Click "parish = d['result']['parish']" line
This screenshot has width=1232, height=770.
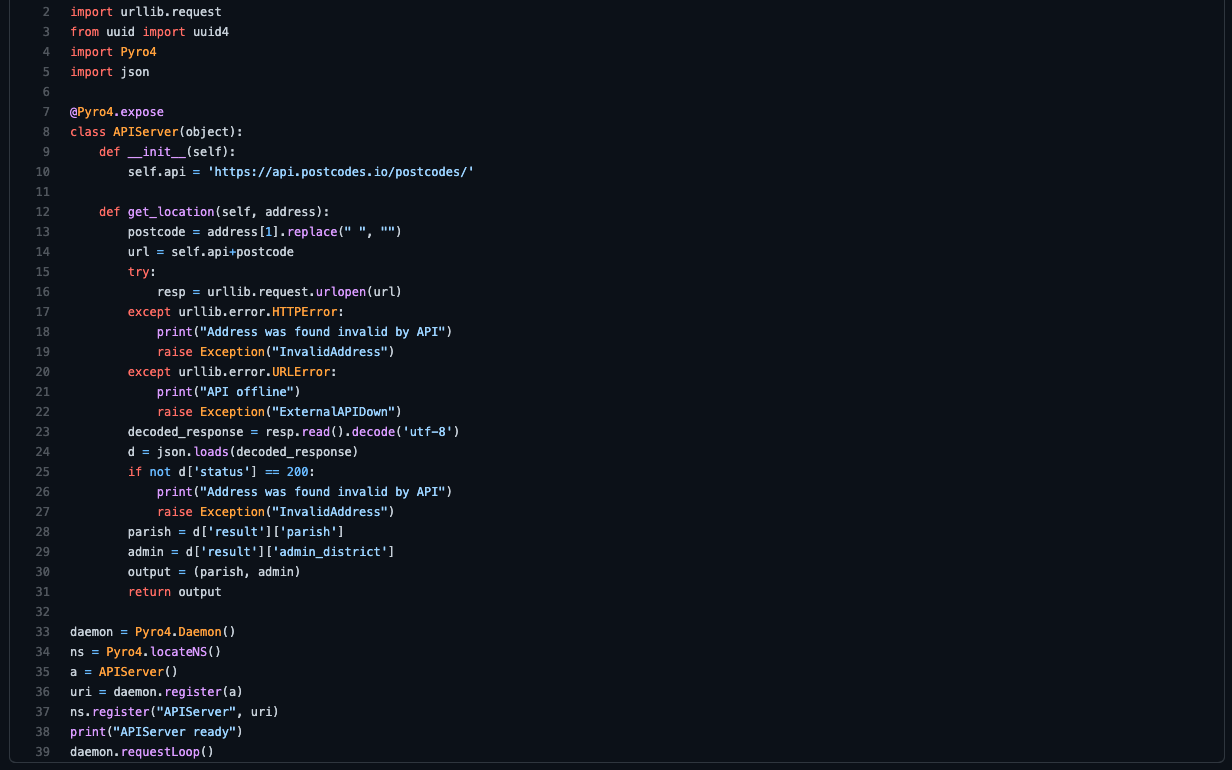point(236,532)
